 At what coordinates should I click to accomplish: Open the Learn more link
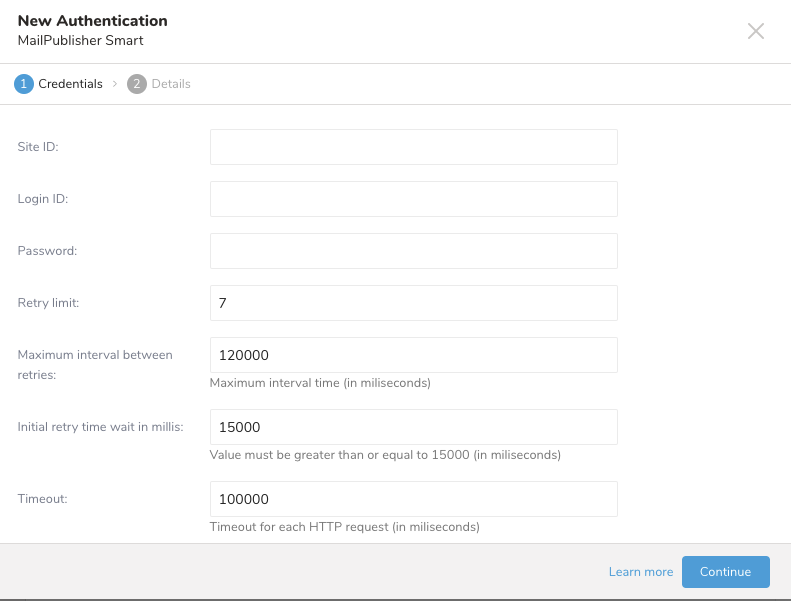[x=640, y=572]
